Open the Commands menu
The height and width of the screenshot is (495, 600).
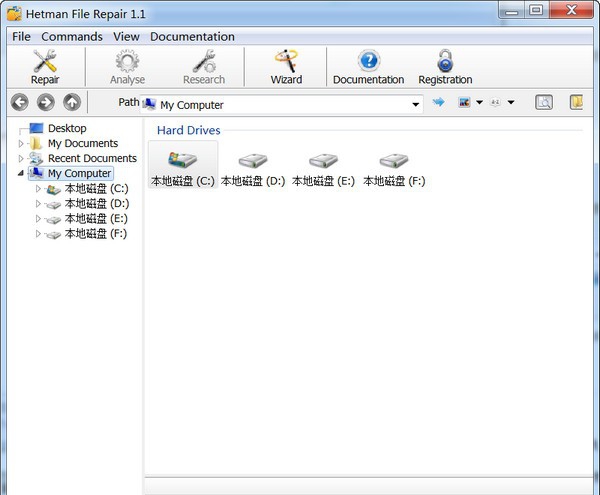coord(72,37)
